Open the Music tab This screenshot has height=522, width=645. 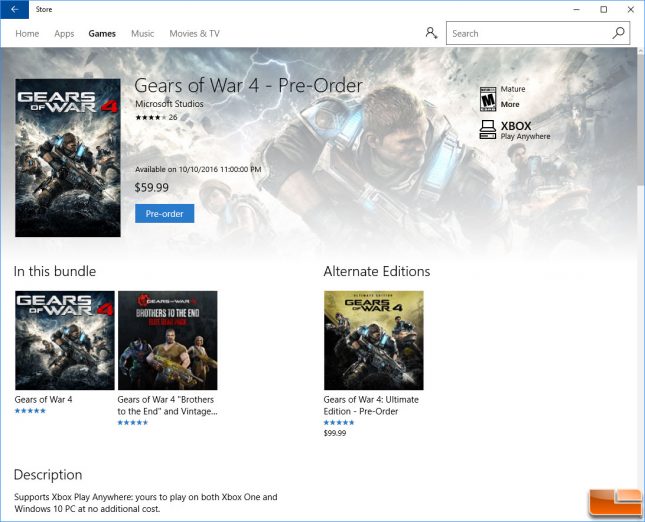[142, 34]
